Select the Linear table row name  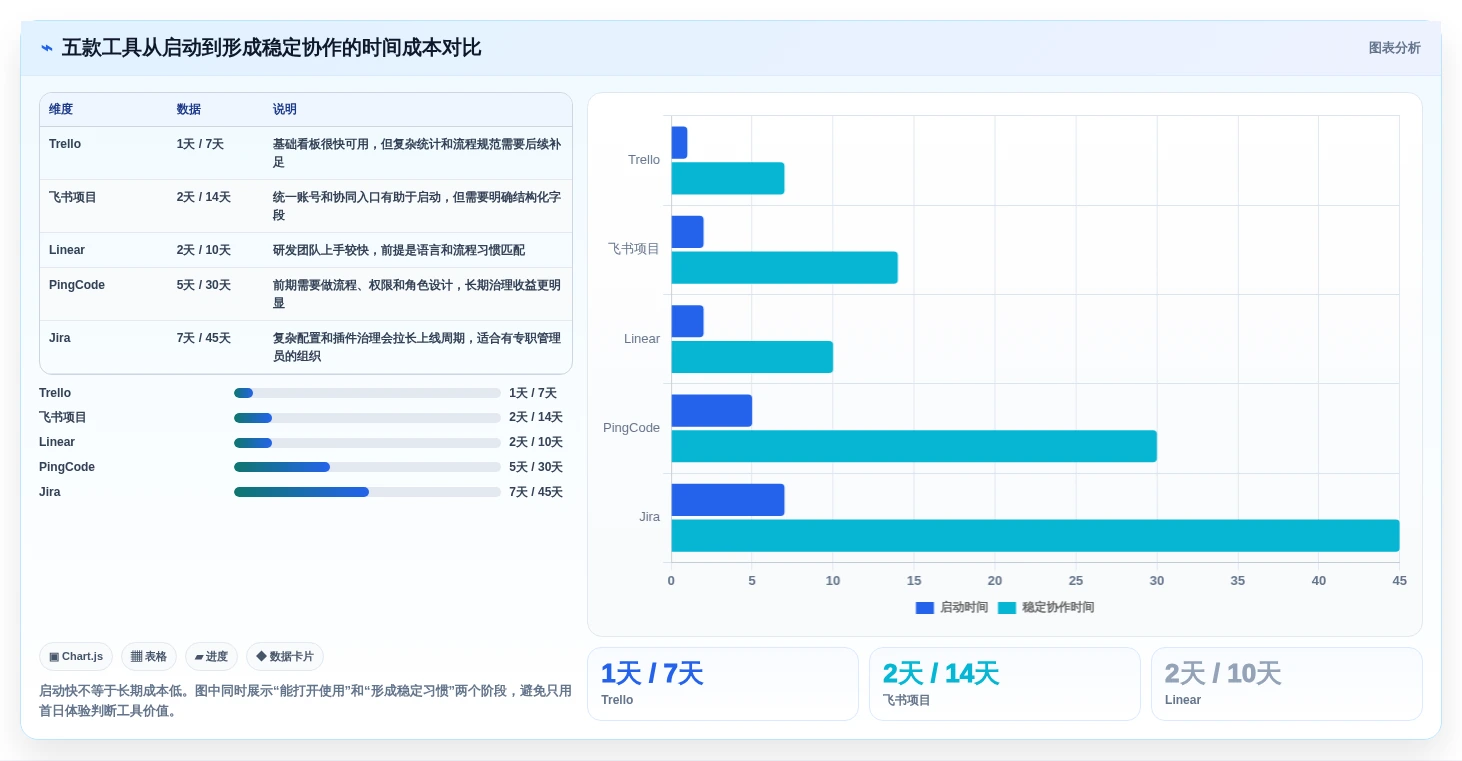67,250
